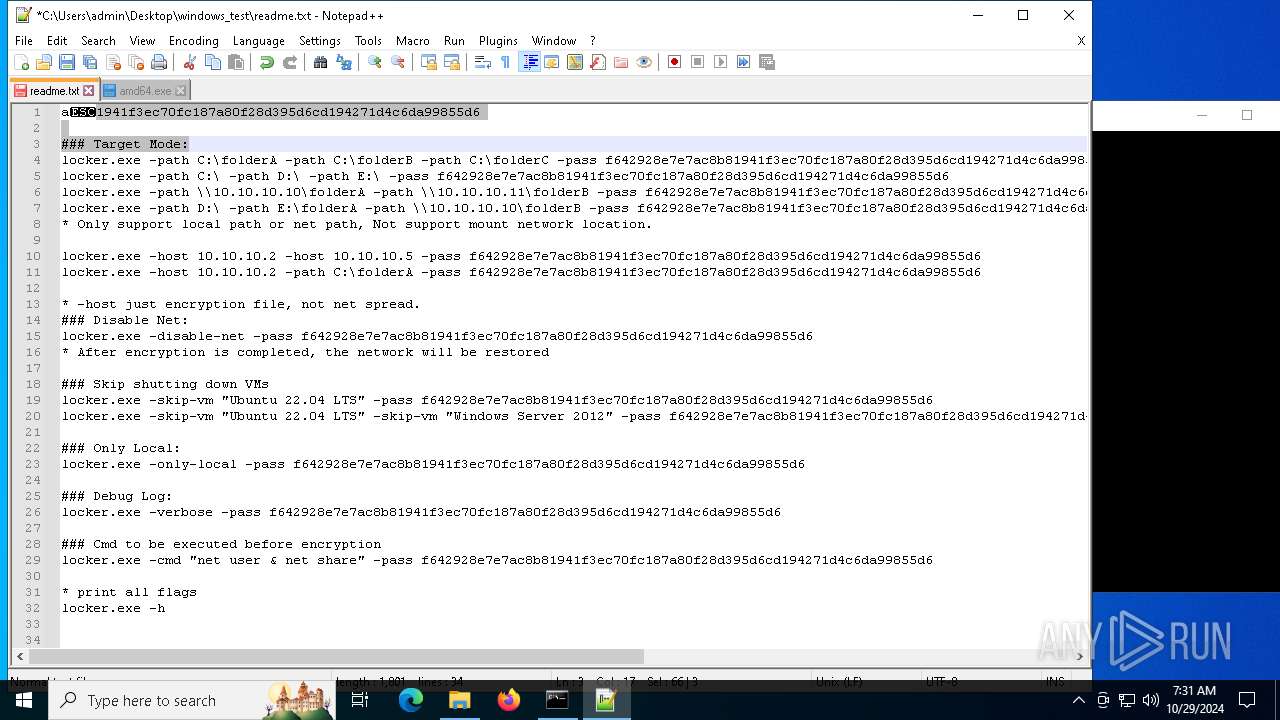Toggle synchronized vertical scrolling
The width and height of the screenshot is (1280, 720).
429,62
